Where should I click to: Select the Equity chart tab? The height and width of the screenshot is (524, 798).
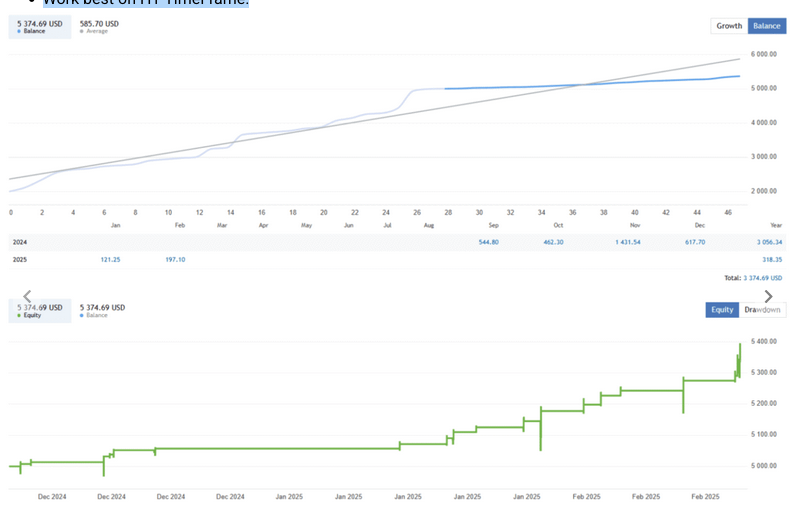(x=722, y=310)
